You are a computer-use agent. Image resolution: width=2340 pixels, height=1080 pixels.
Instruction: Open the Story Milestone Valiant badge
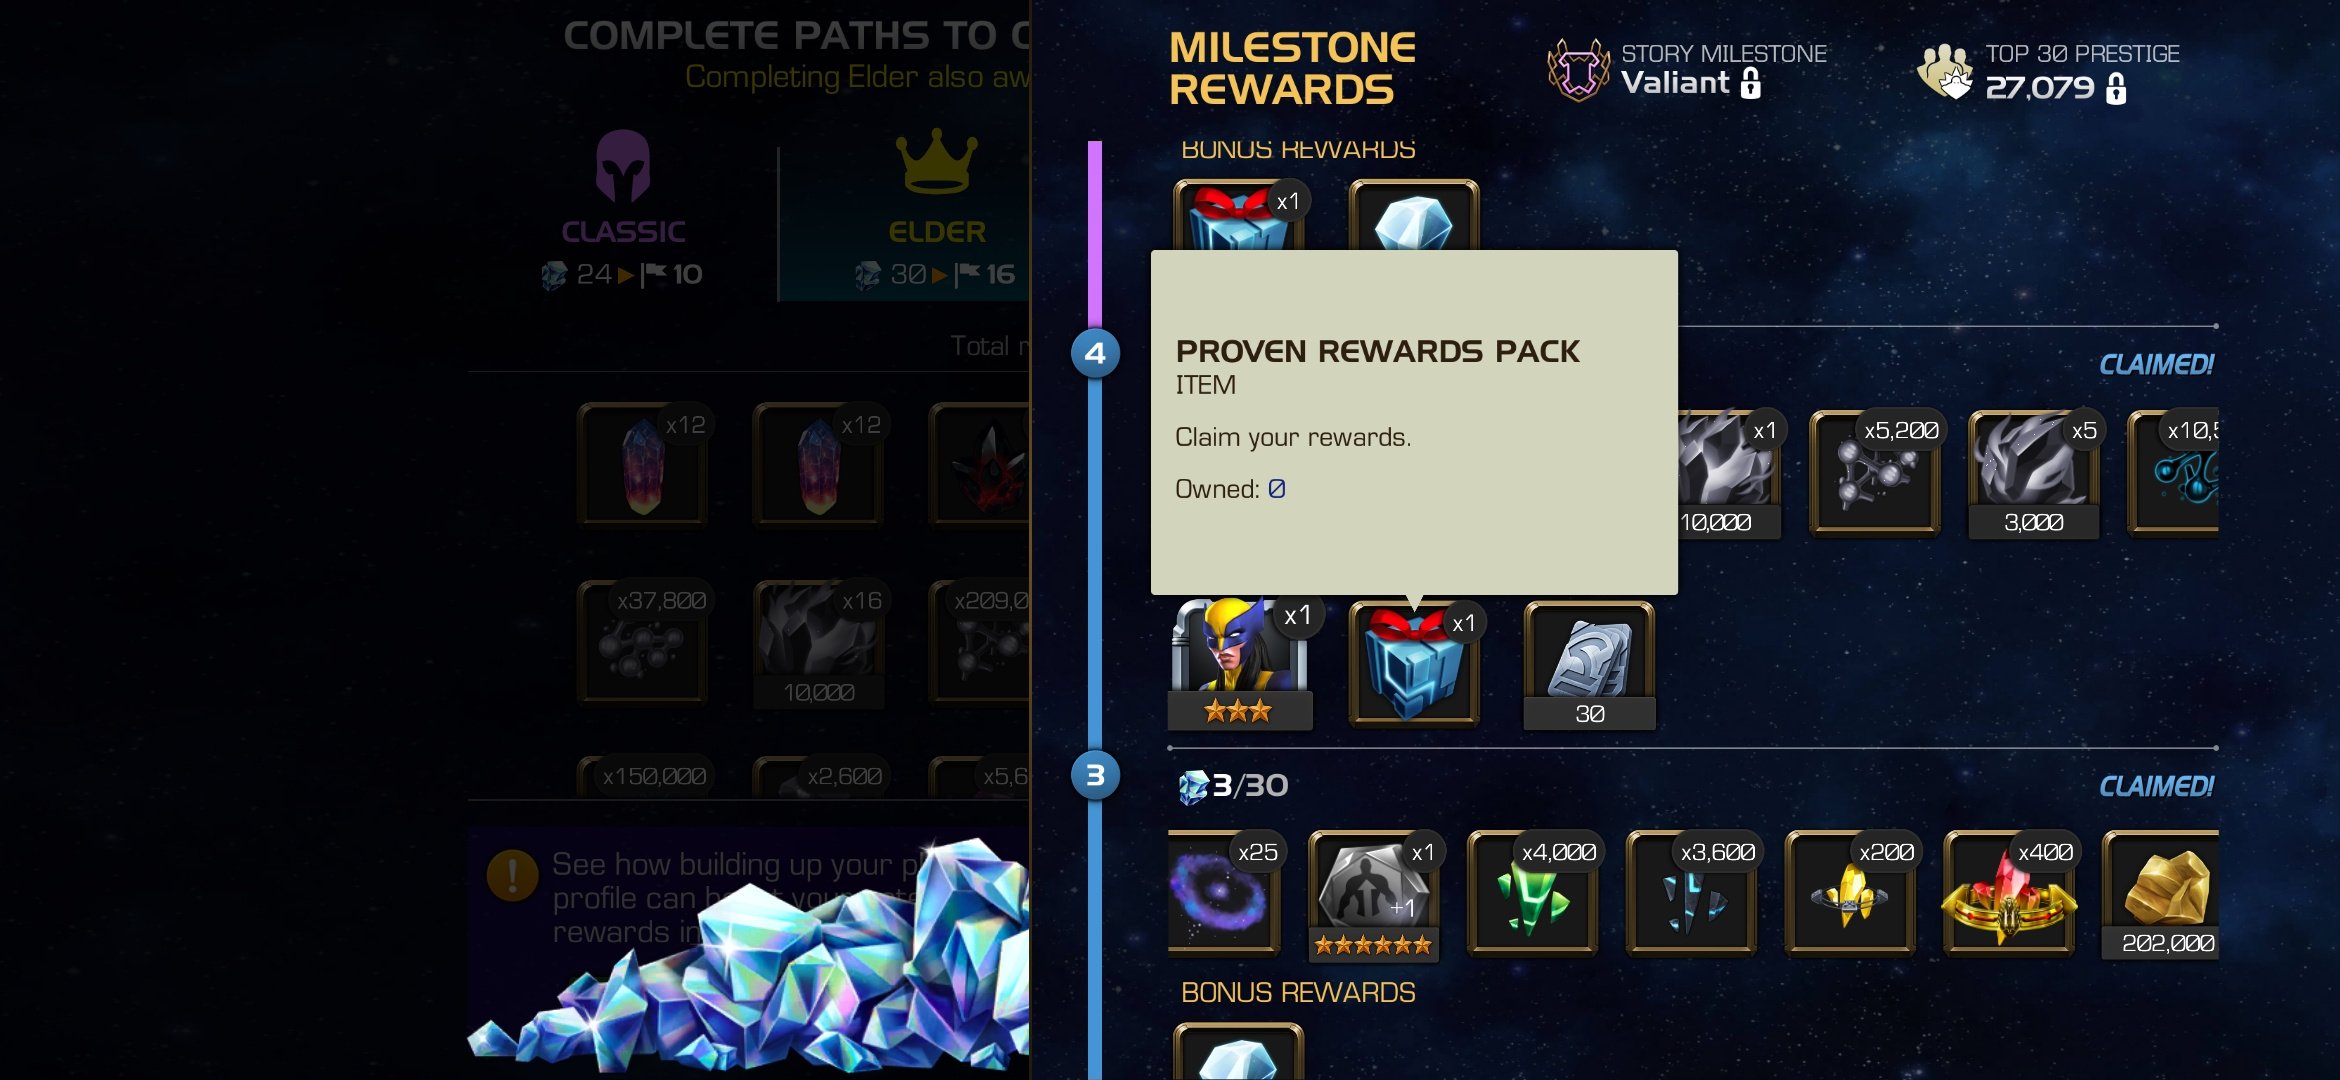click(1687, 70)
